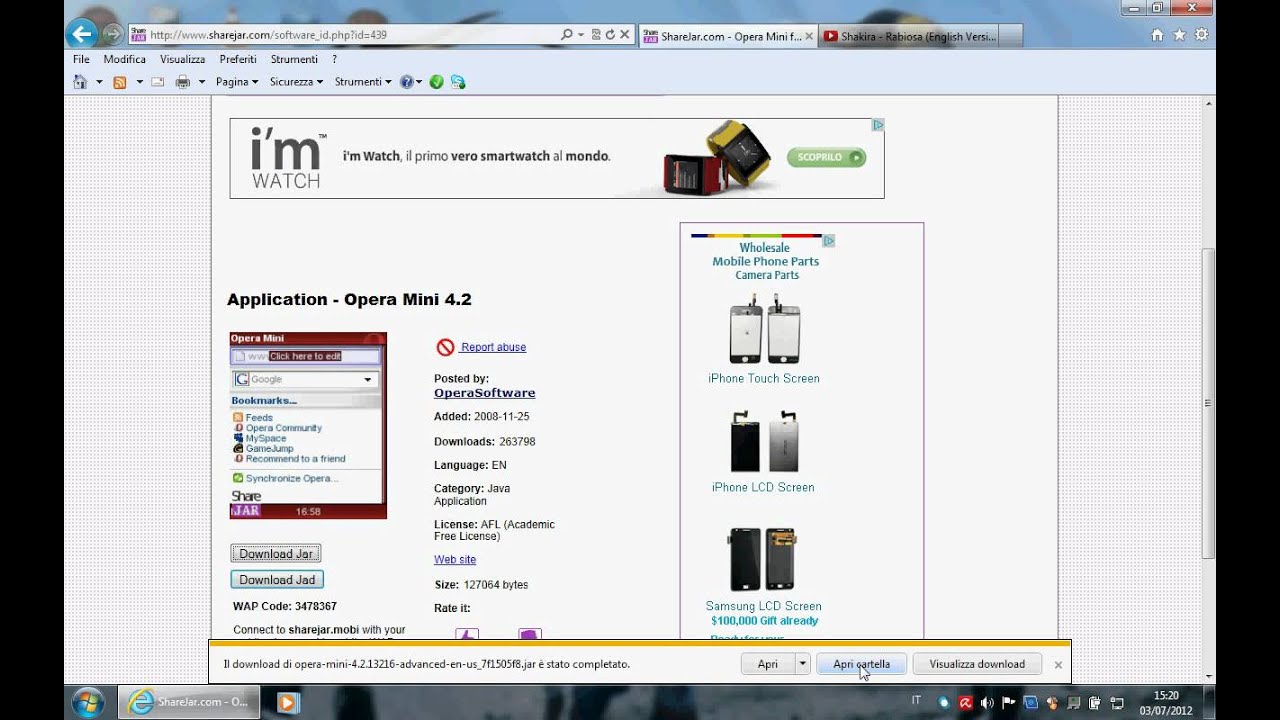Click the Forward navigation arrow
Viewport: 1280px width, 720px height.
(x=112, y=34)
